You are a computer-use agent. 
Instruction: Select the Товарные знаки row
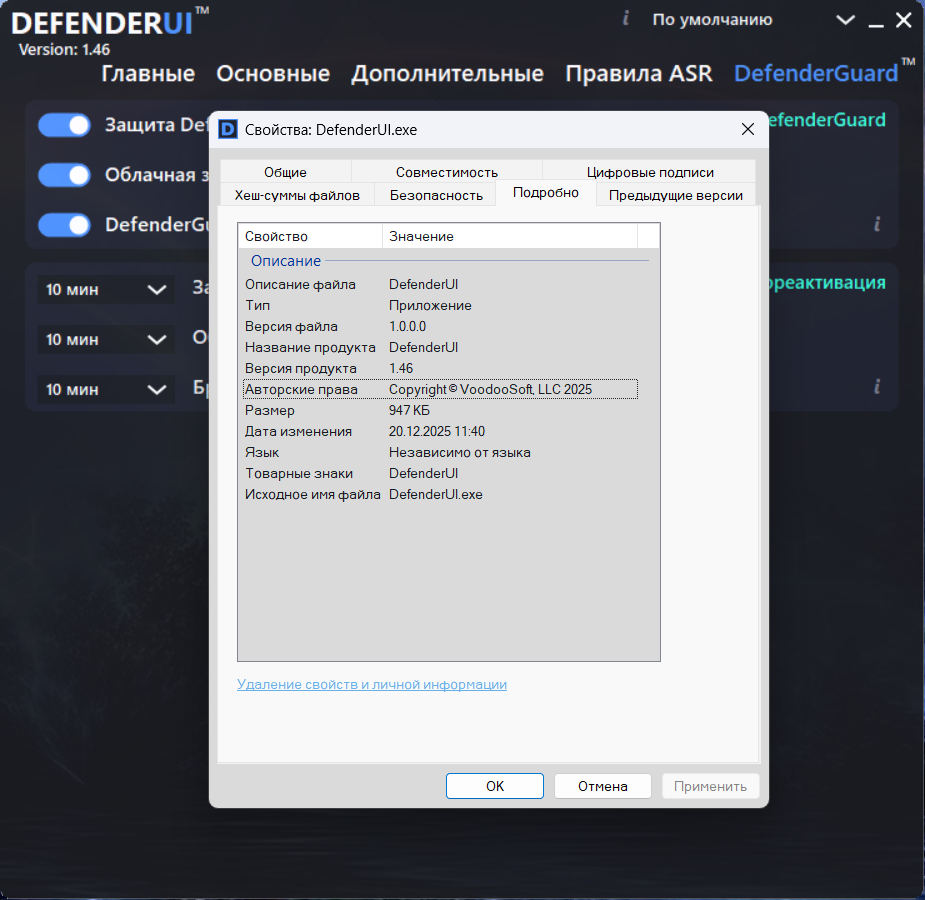(x=440, y=473)
